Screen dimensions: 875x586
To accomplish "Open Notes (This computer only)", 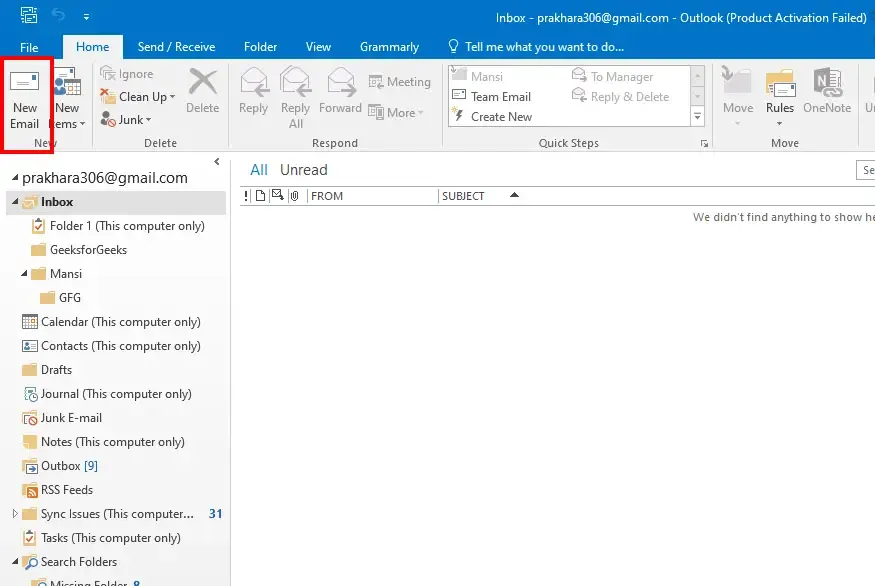I will [x=103, y=442].
